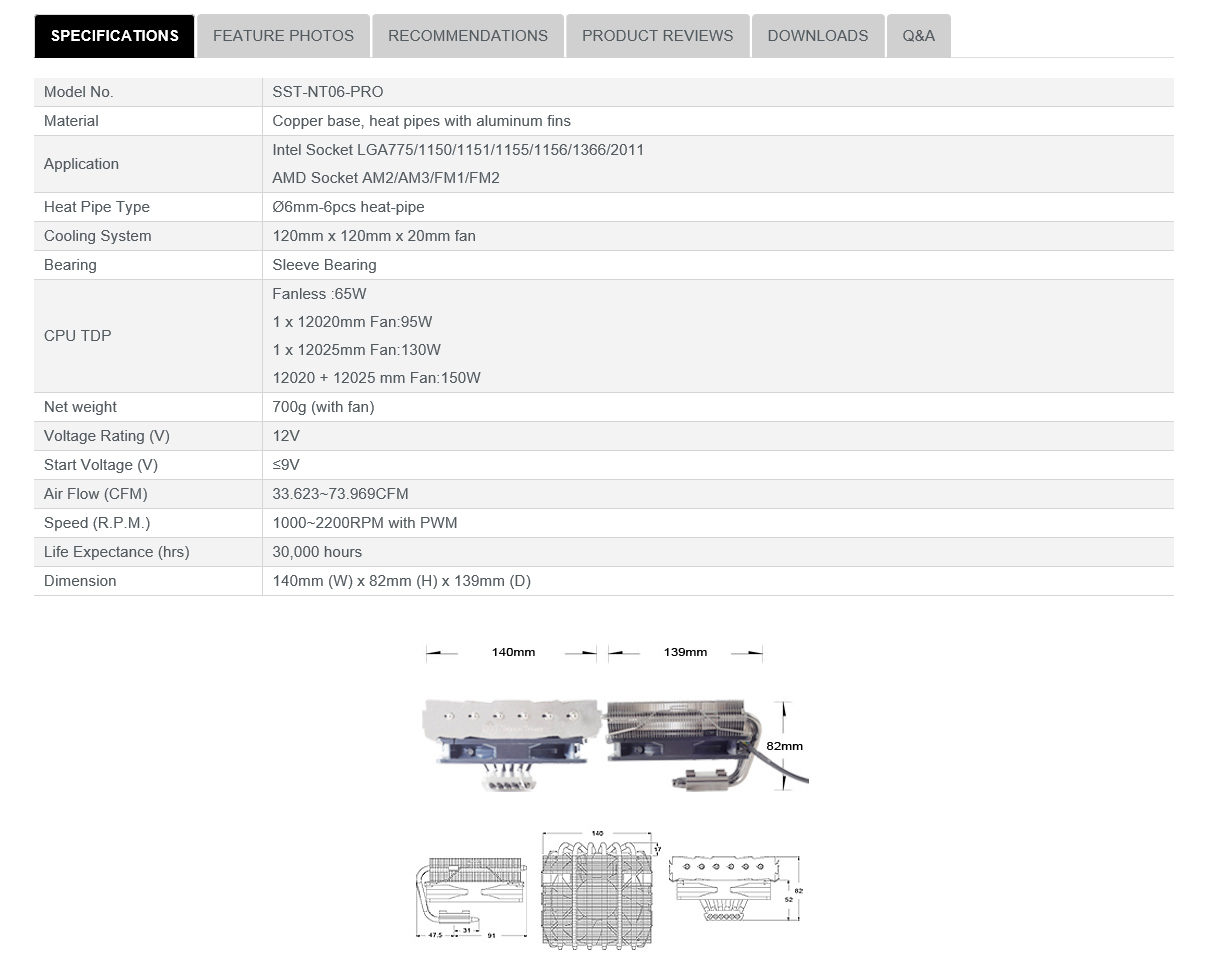Viewport: 1205px width, 965px height.
Task: Select the Downloads tab
Action: point(817,36)
